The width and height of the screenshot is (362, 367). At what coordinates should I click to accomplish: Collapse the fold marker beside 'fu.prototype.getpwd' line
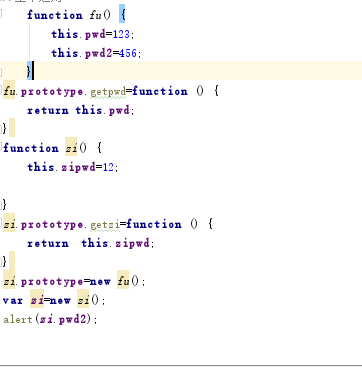(1, 89)
